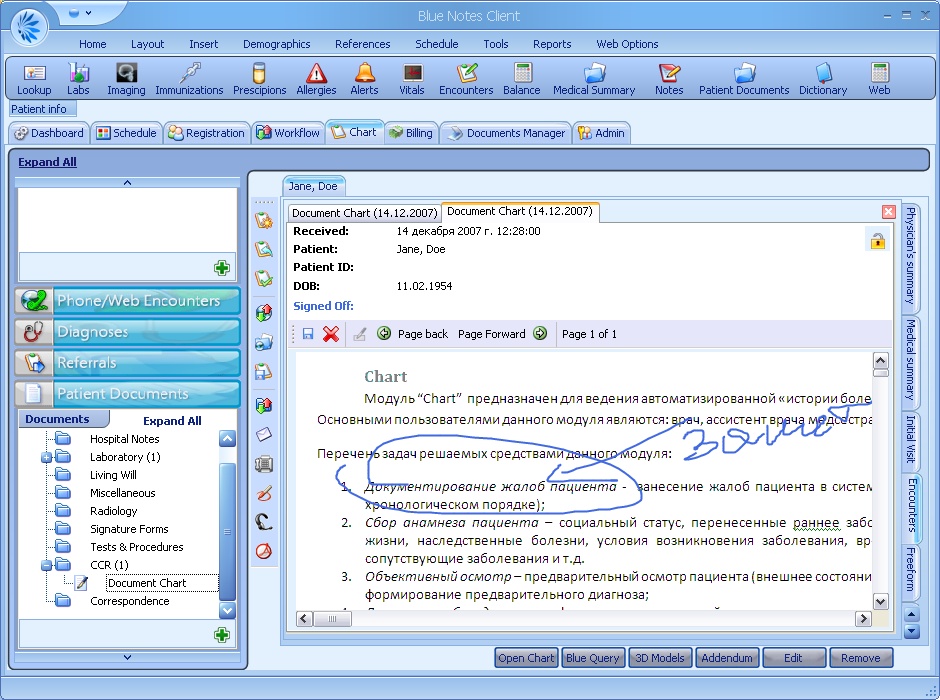Screen dimensions: 940x700
Task: Click the Open Chart button
Action: [526, 658]
